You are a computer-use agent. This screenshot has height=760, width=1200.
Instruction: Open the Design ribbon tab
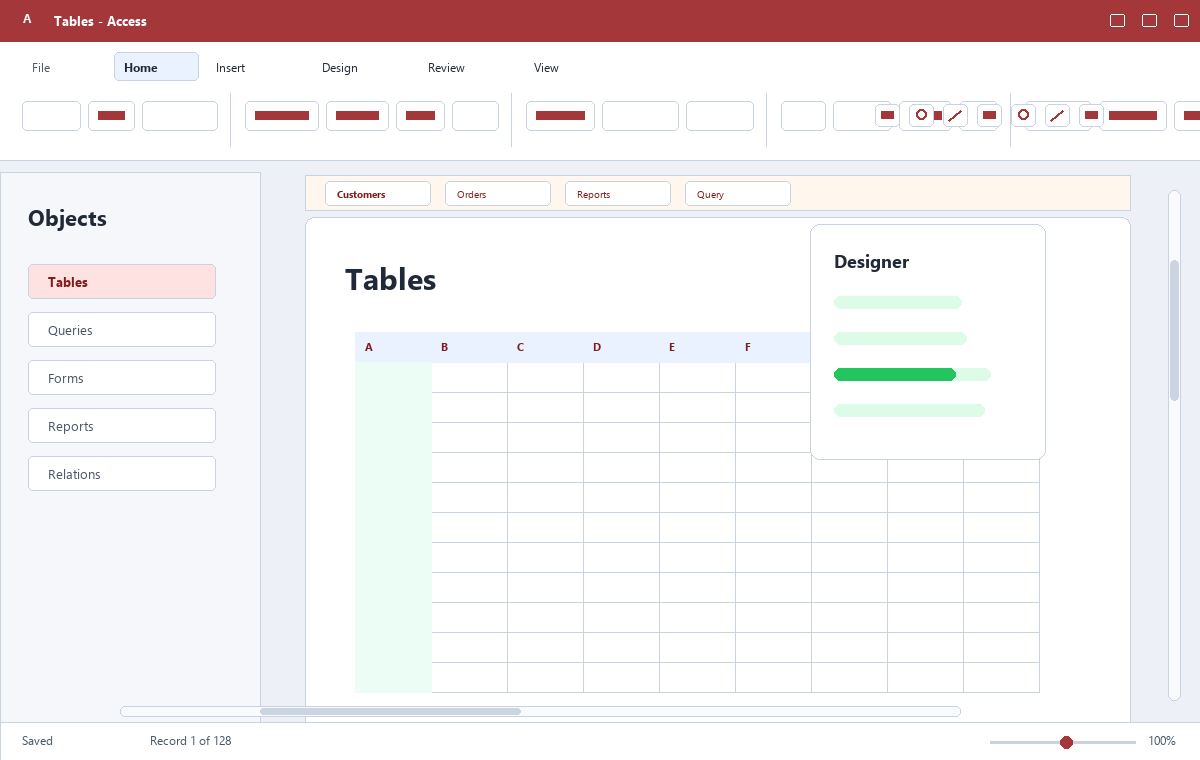(340, 68)
